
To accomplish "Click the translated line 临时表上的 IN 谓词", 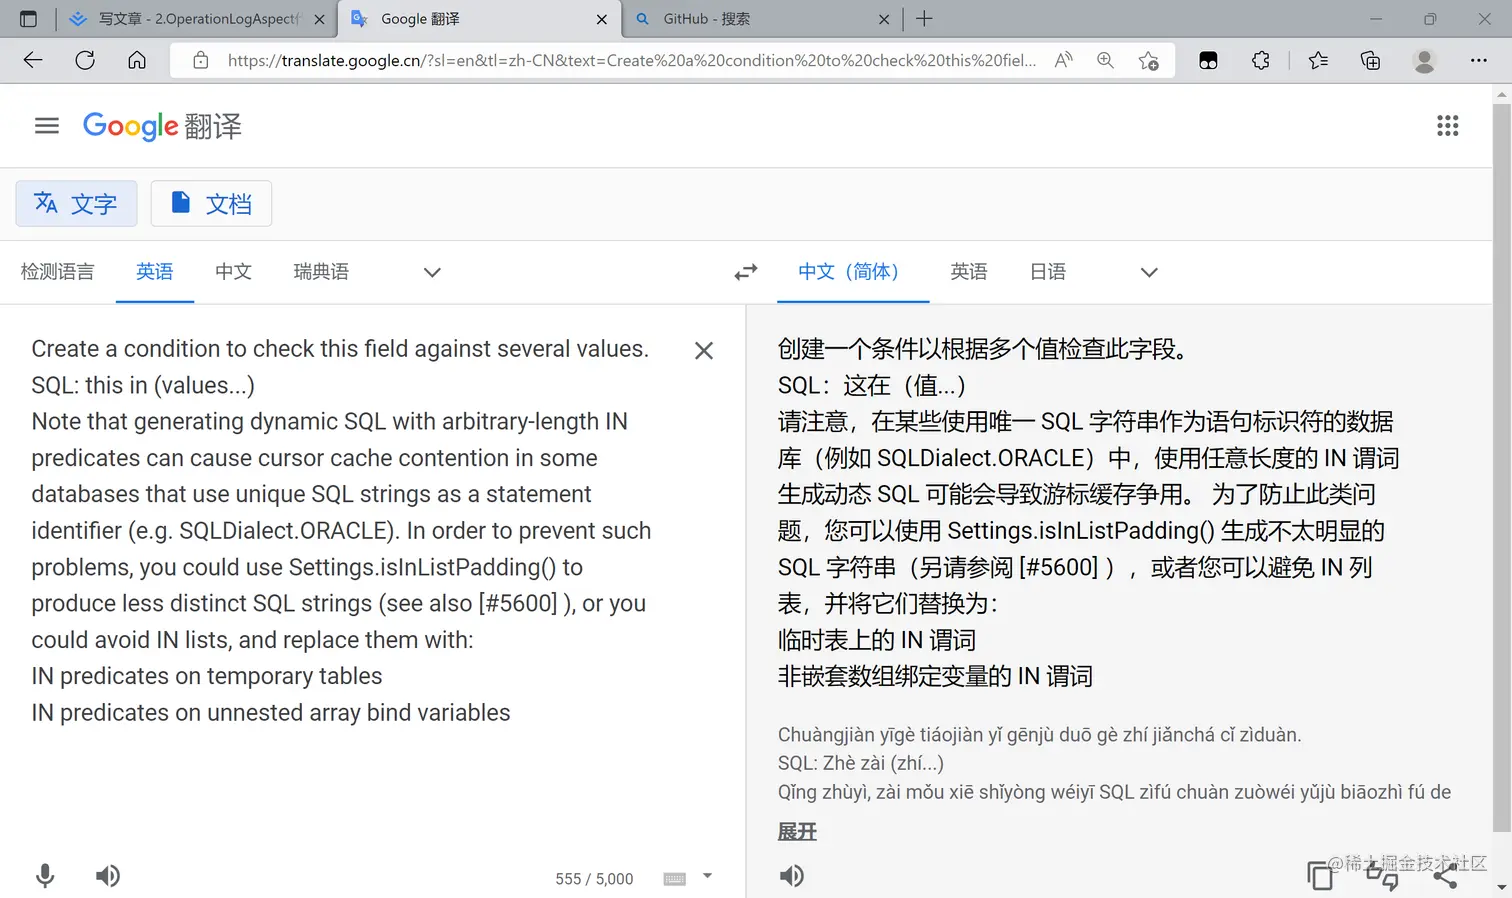I will (877, 640).
